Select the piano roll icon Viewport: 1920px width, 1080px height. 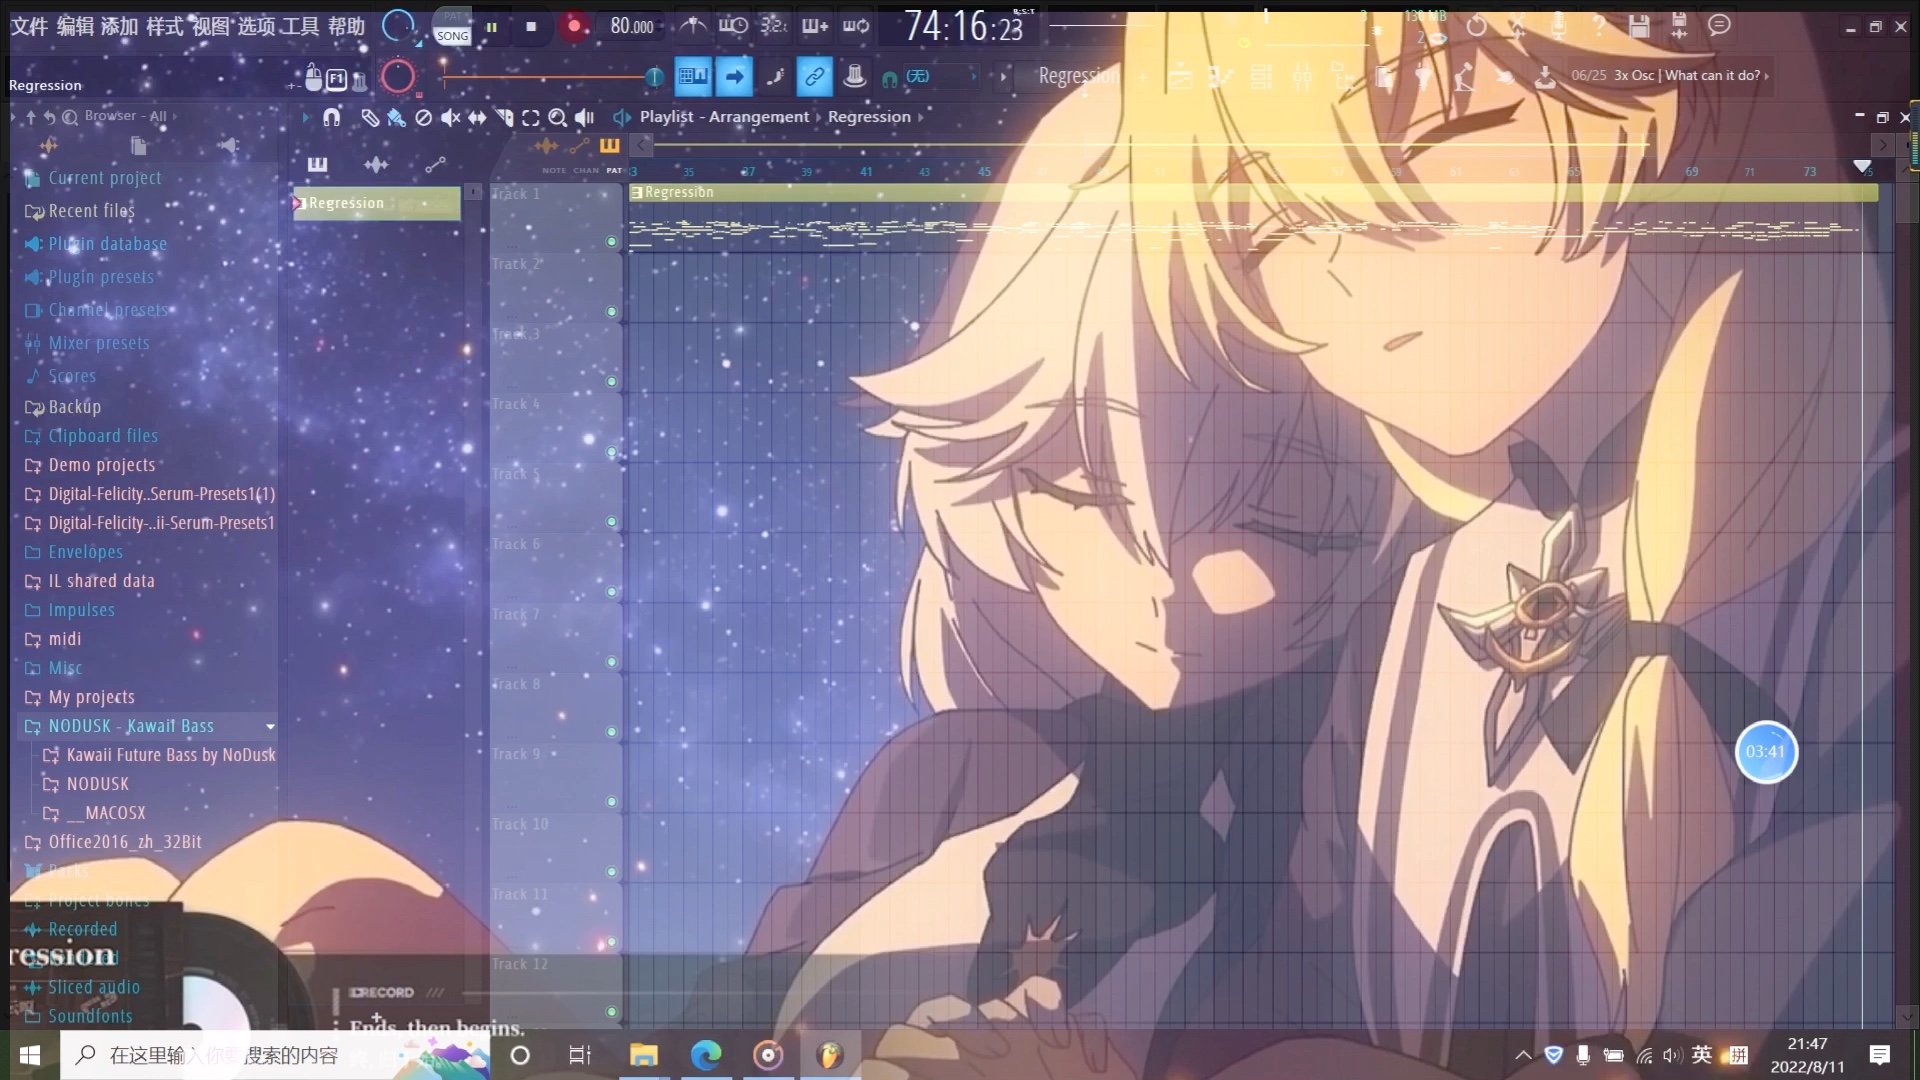(319, 162)
